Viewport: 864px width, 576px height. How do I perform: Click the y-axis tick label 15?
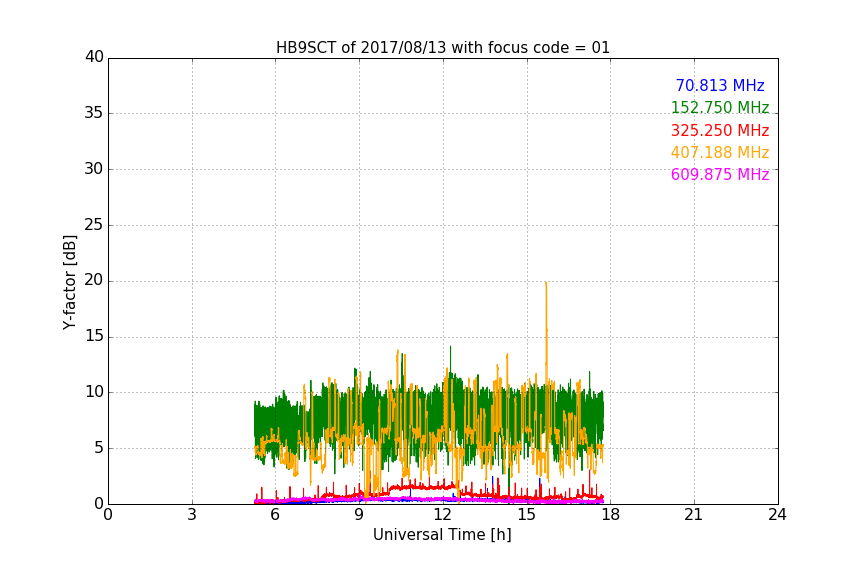pyautogui.click(x=94, y=336)
